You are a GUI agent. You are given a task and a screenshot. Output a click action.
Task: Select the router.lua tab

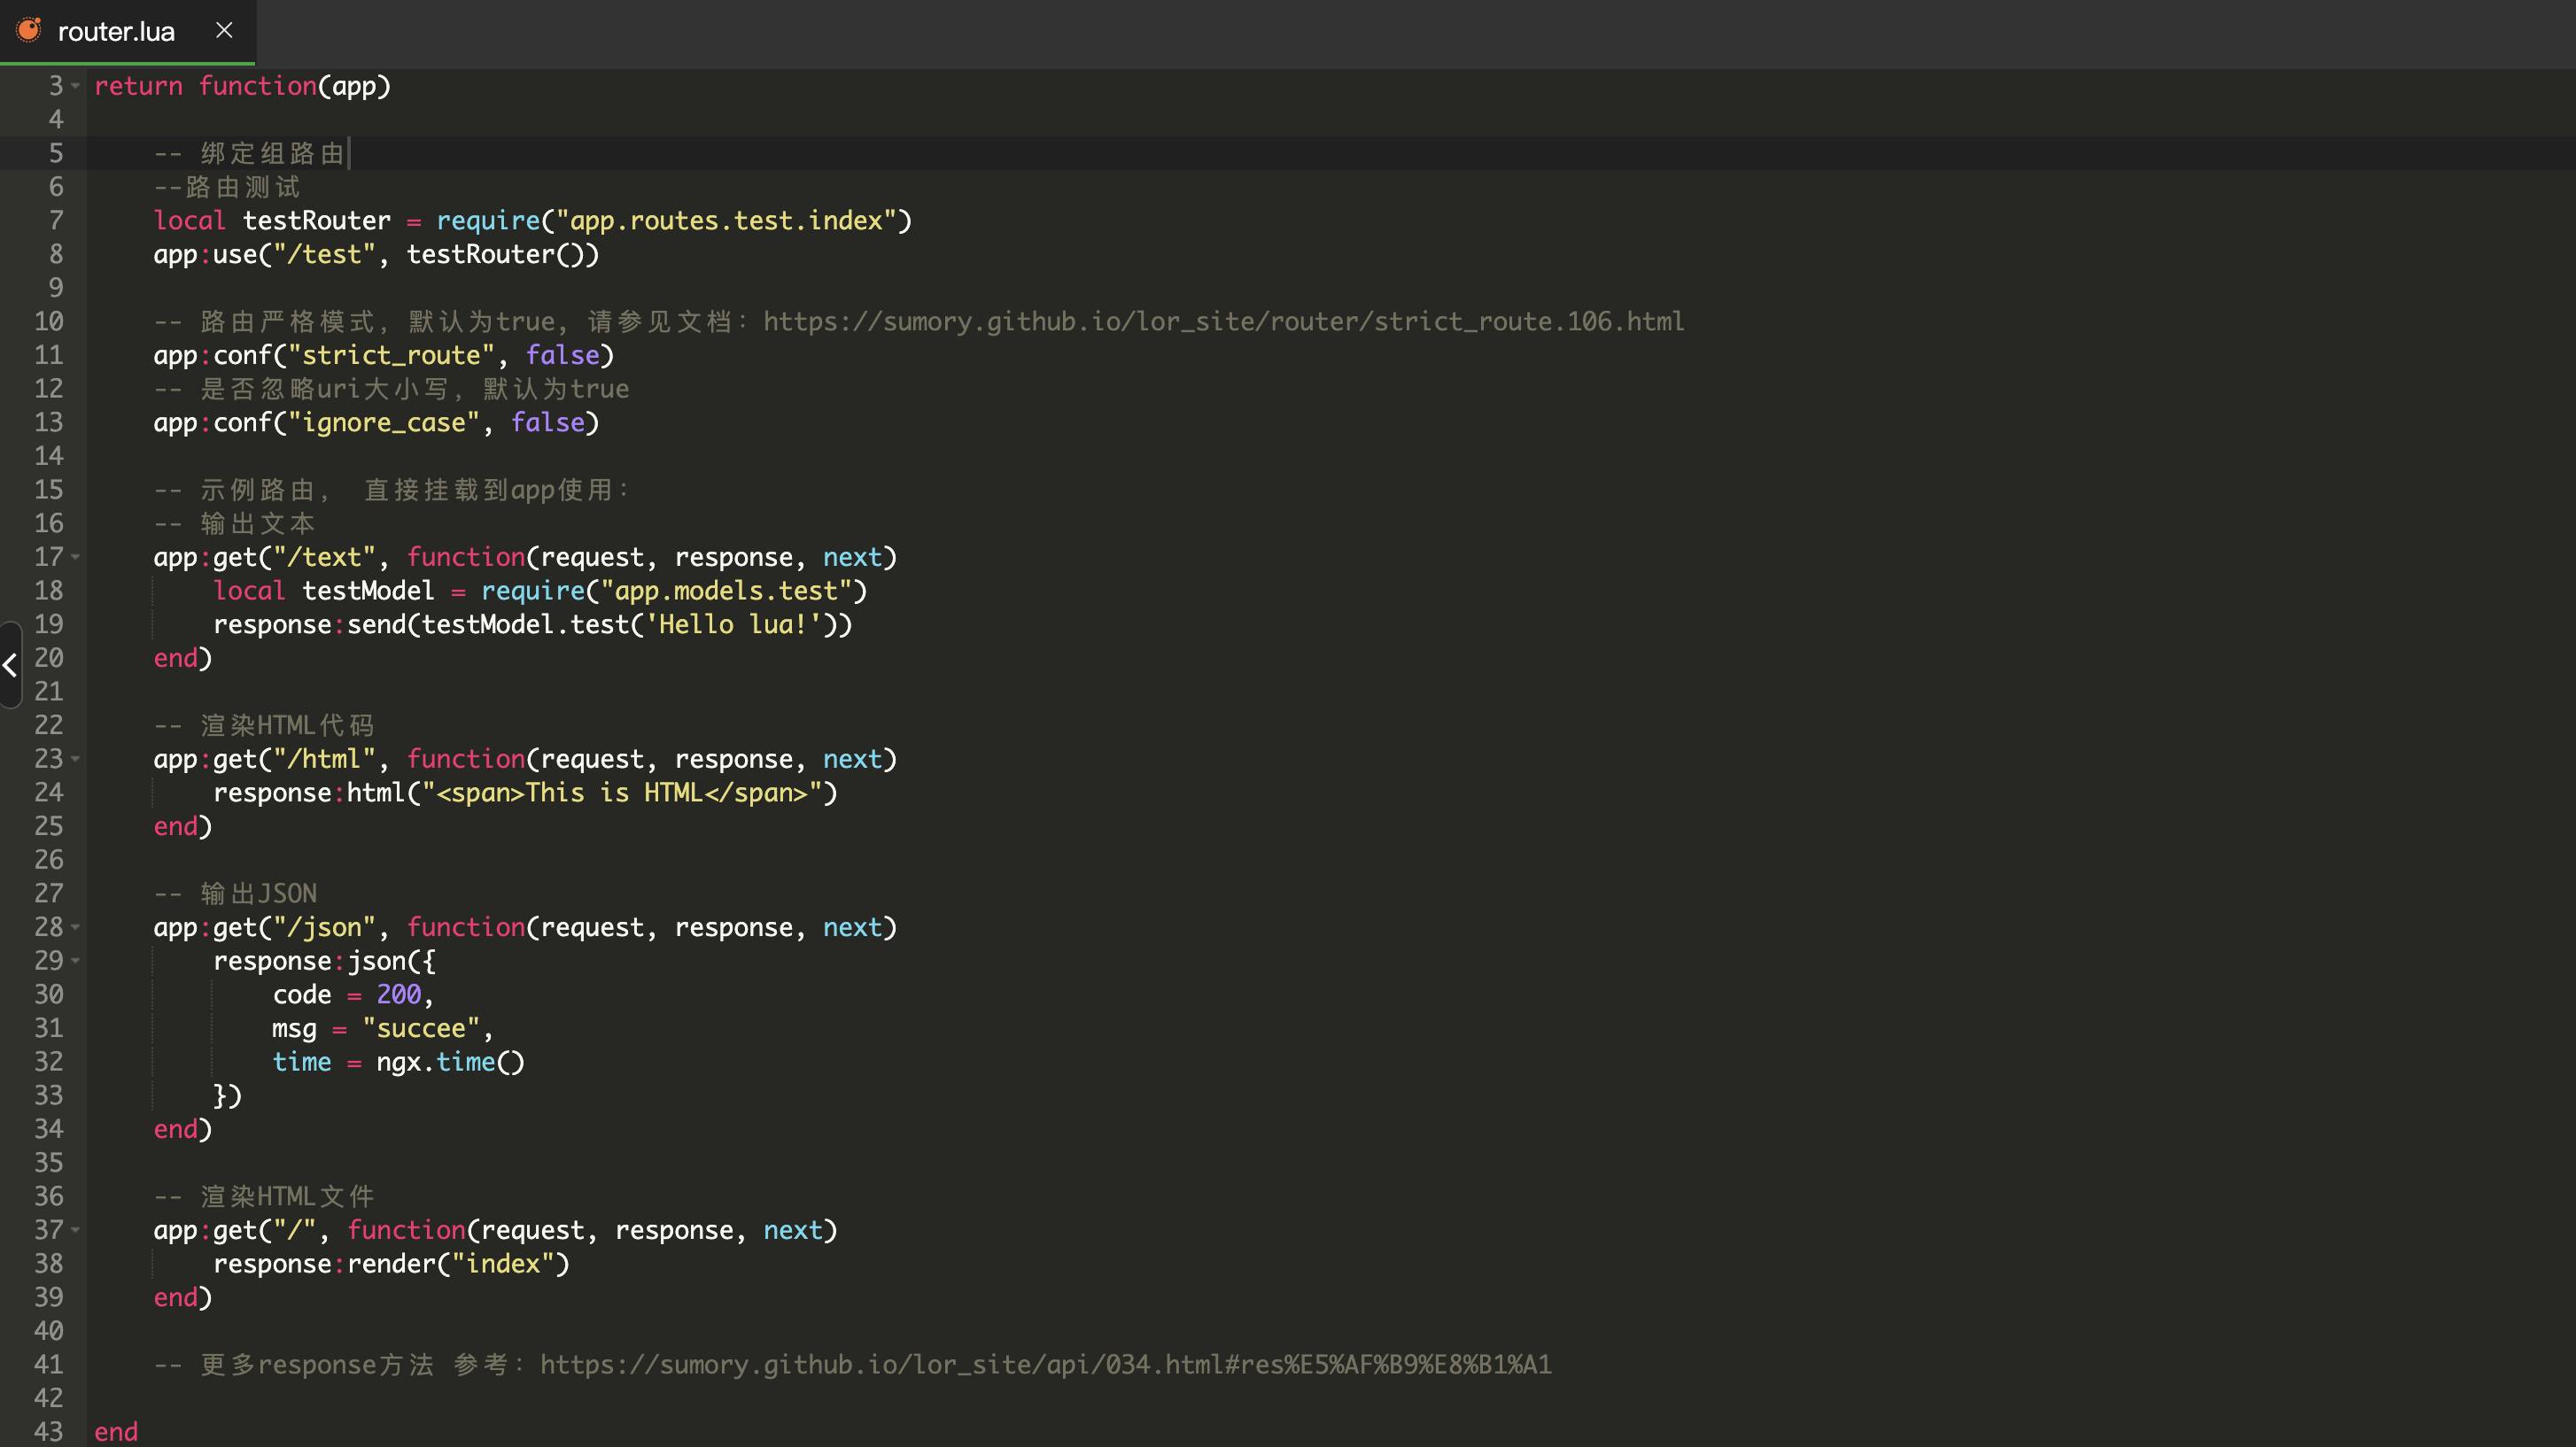[x=127, y=31]
